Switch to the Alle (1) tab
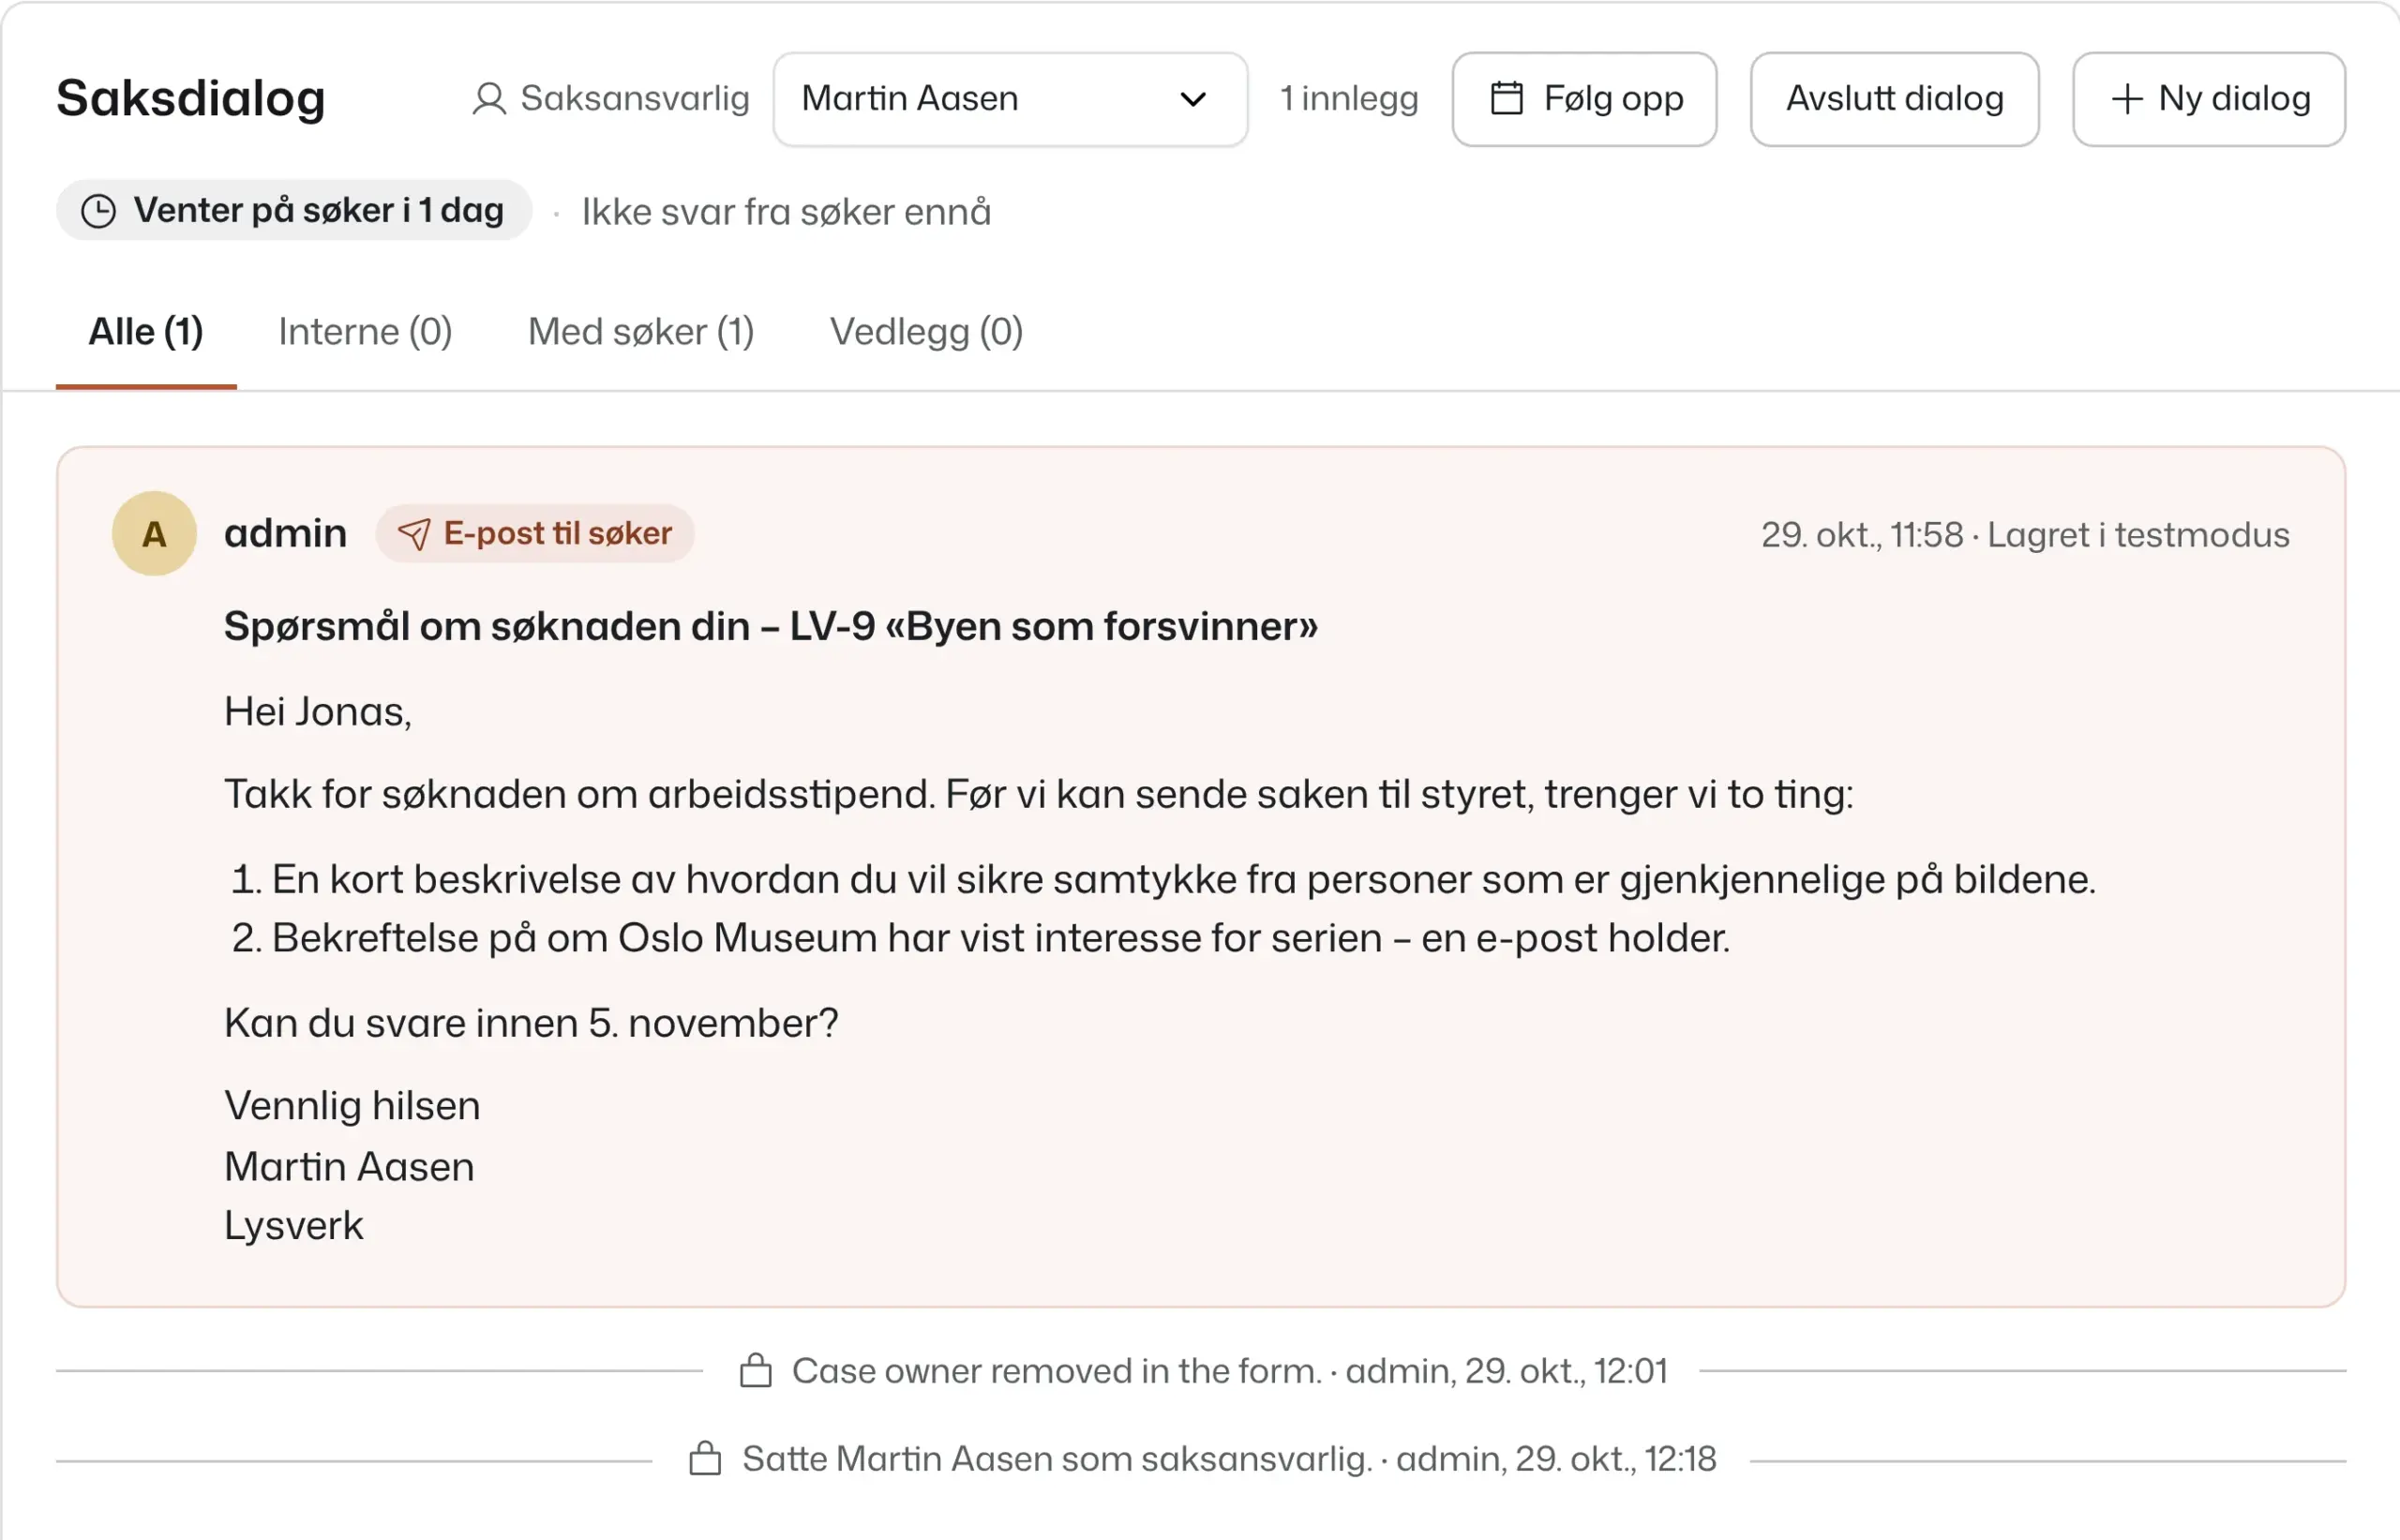The width and height of the screenshot is (2400, 1540). click(146, 332)
